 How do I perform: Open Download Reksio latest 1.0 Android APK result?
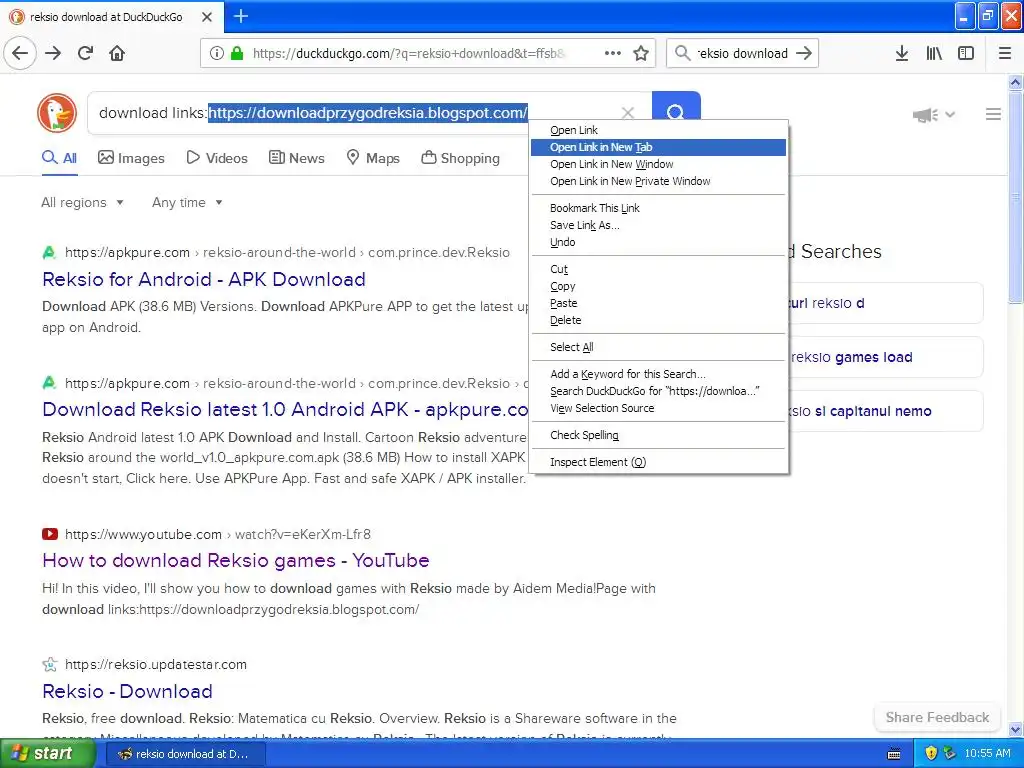(x=285, y=409)
